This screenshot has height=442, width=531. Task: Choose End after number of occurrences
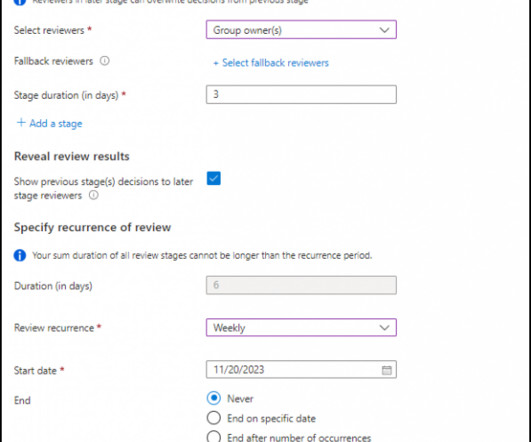tap(214, 437)
